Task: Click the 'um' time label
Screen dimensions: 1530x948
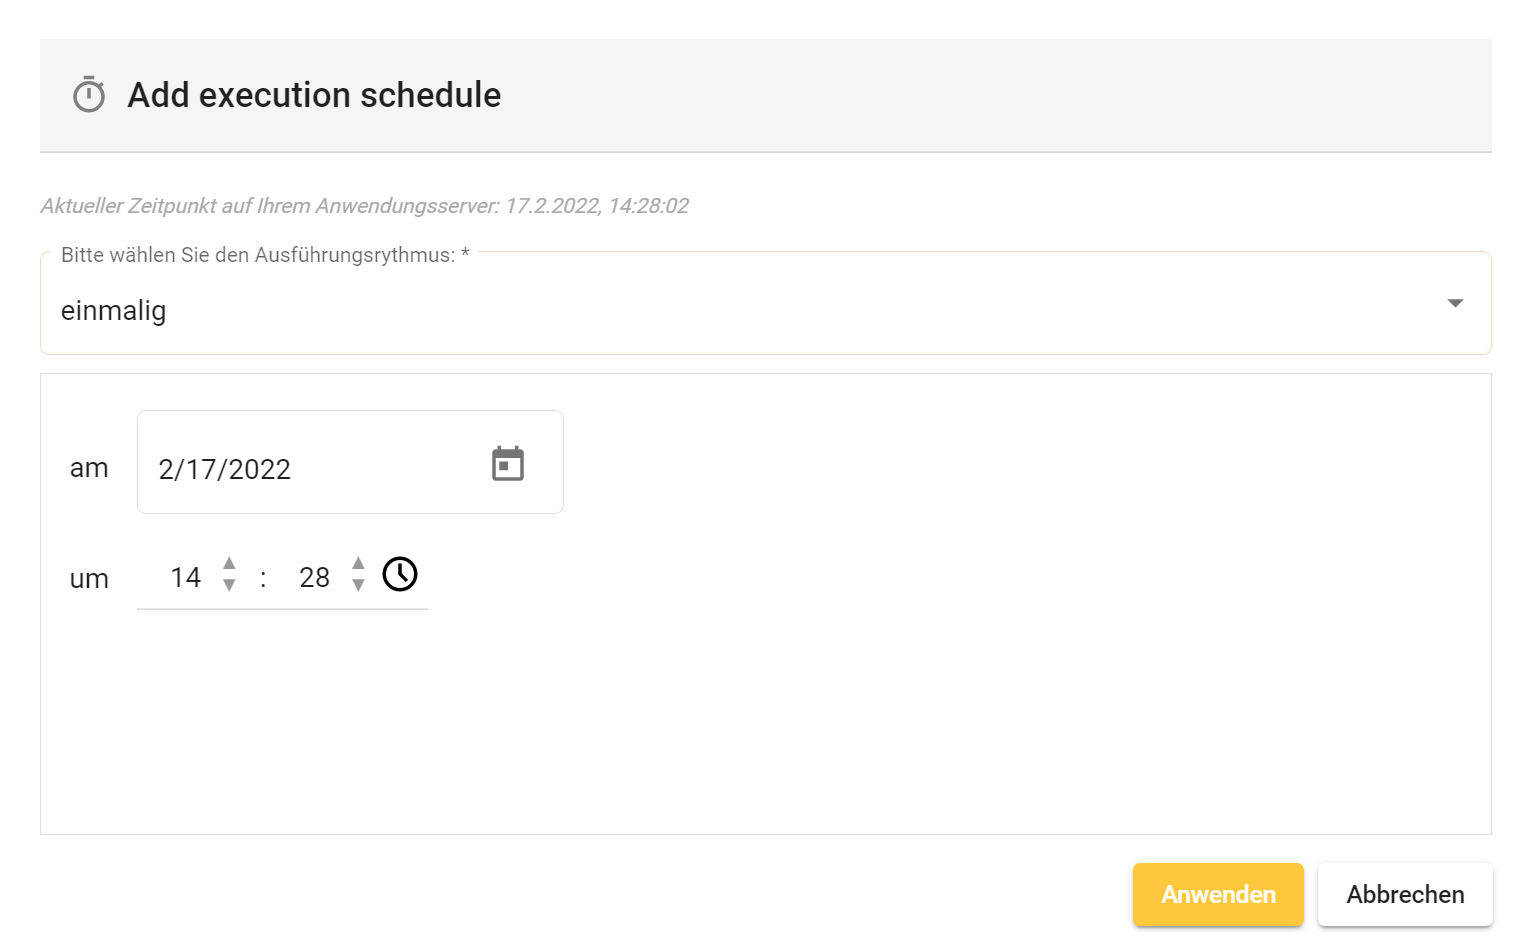Action: click(x=89, y=579)
